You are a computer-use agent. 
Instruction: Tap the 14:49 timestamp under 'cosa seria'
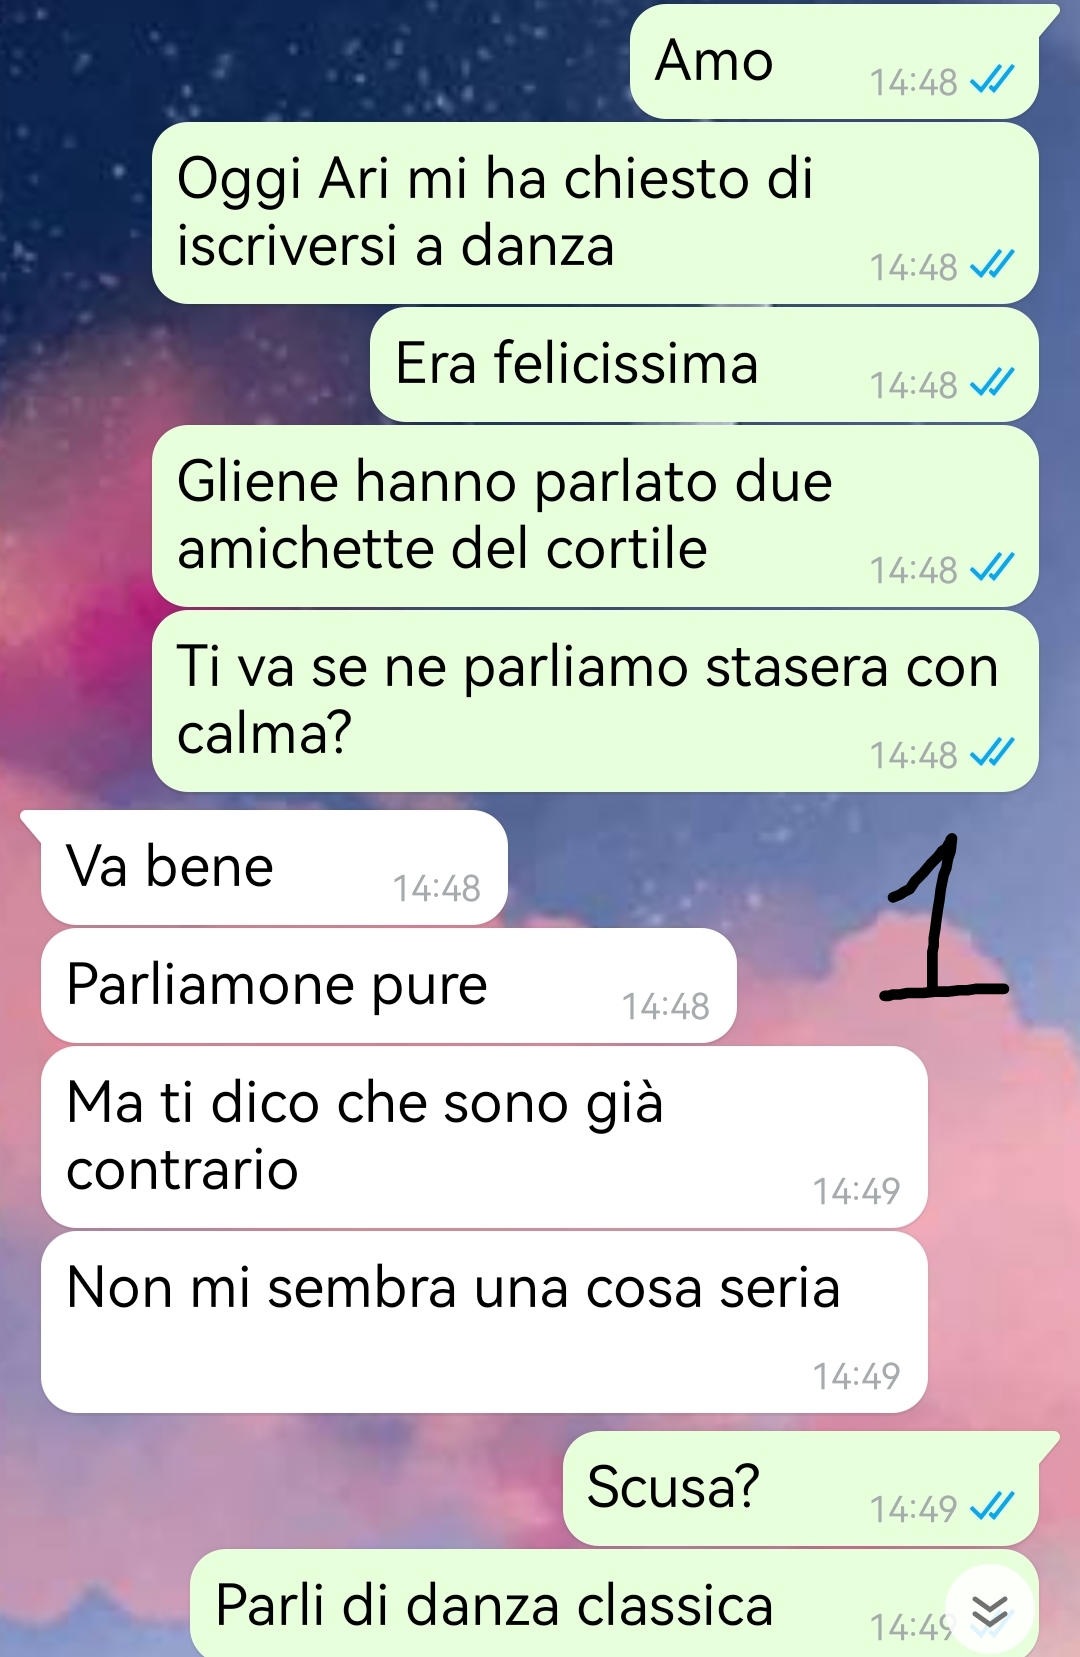coord(856,1376)
